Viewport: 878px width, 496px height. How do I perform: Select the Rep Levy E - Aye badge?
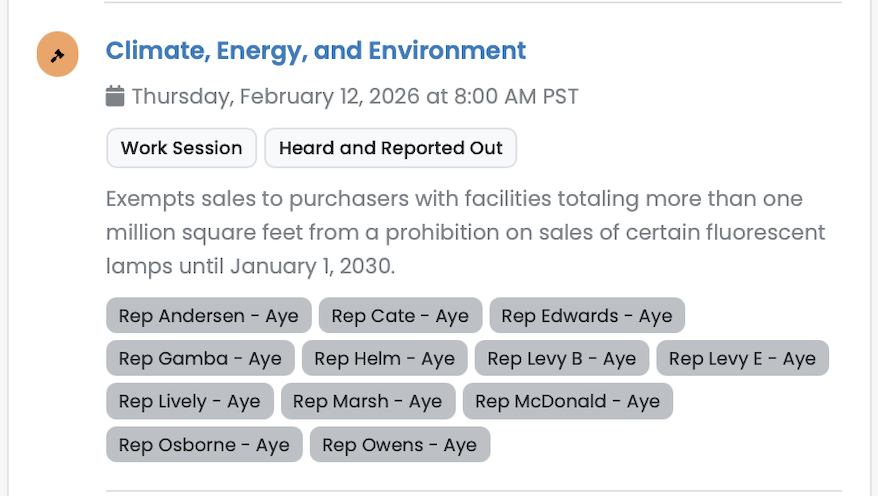click(743, 359)
